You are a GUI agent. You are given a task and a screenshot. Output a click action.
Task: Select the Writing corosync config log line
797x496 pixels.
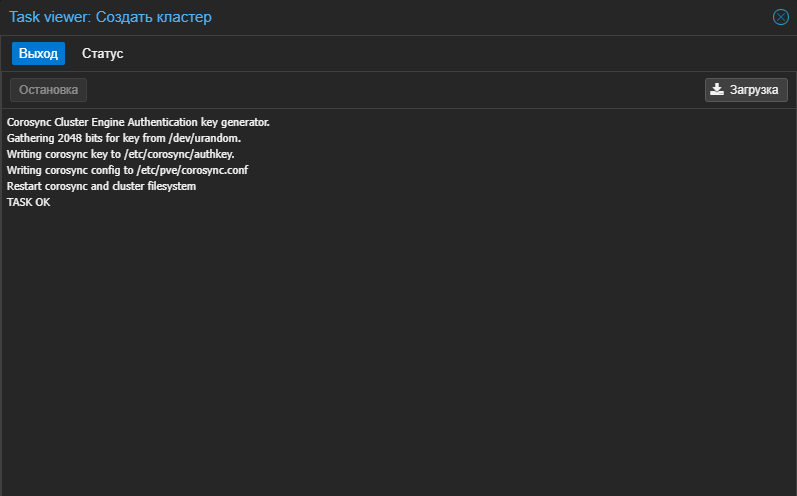[127, 170]
